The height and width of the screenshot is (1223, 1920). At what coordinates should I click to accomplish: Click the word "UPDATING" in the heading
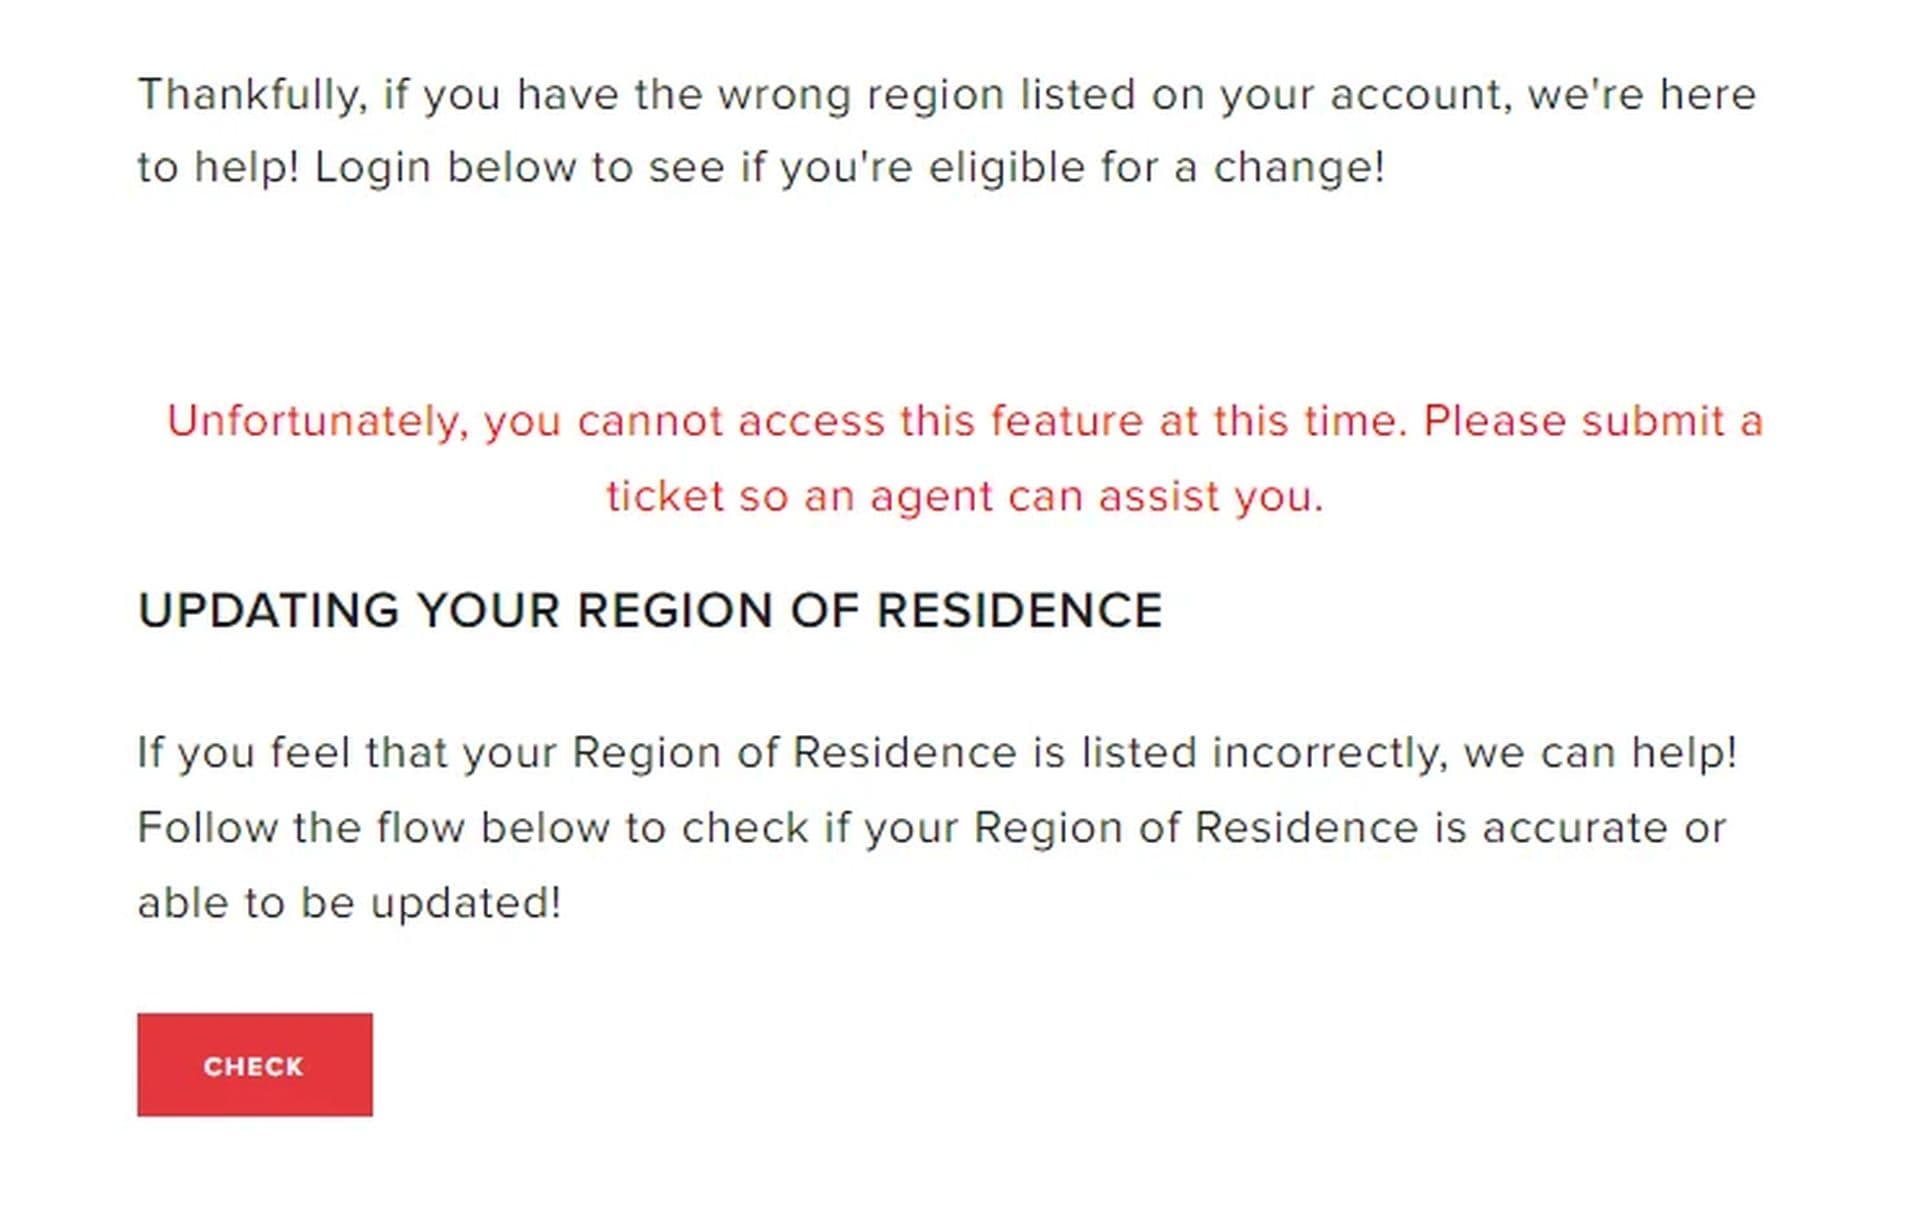268,611
